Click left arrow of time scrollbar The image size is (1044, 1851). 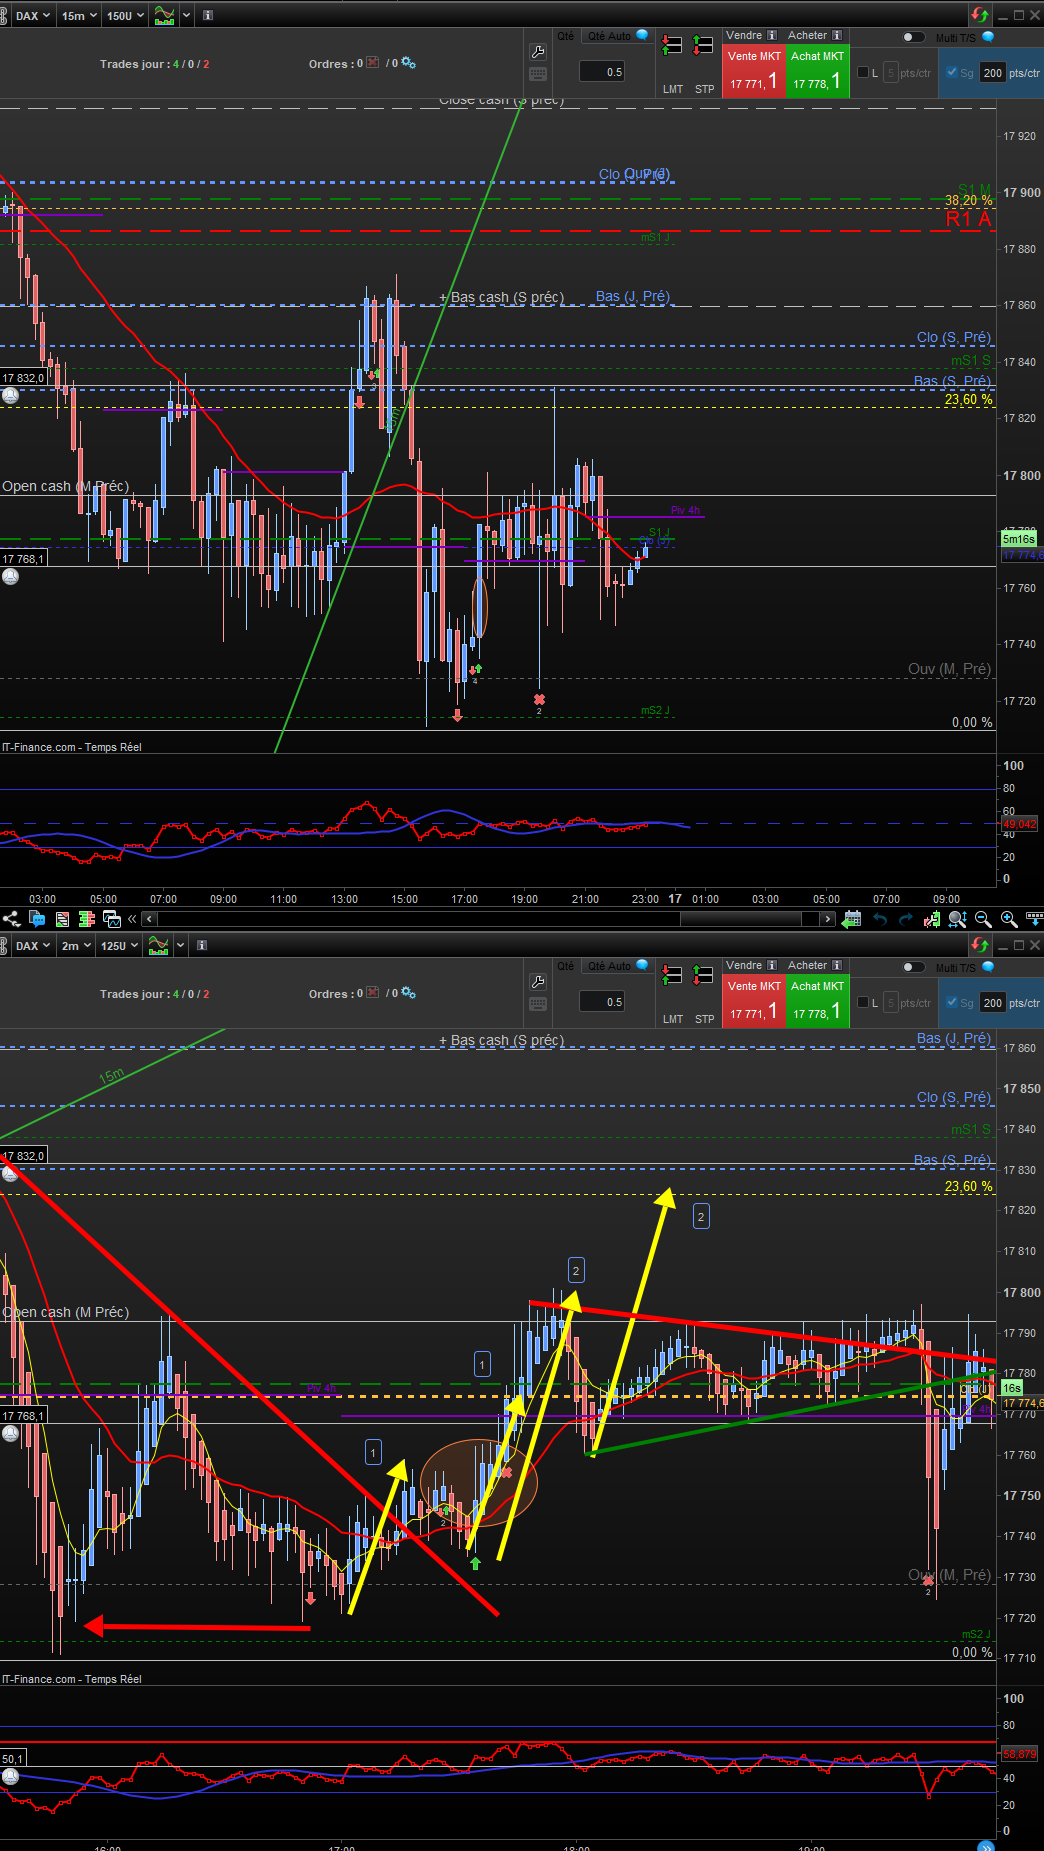[x=150, y=919]
